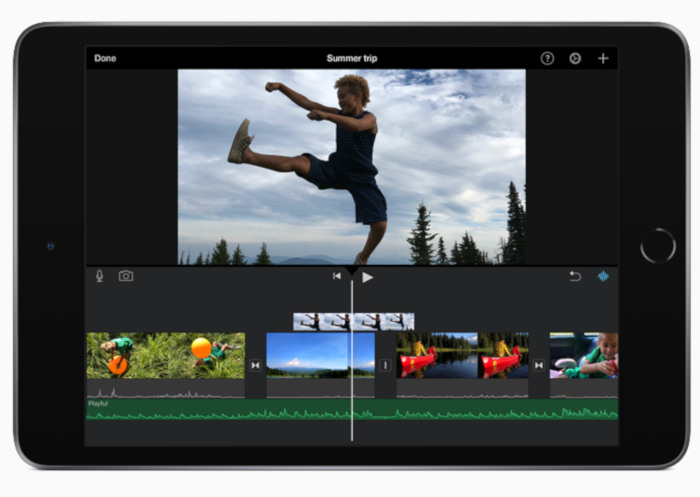Select the red canoe clip
This screenshot has width=700, height=497.
[462, 355]
